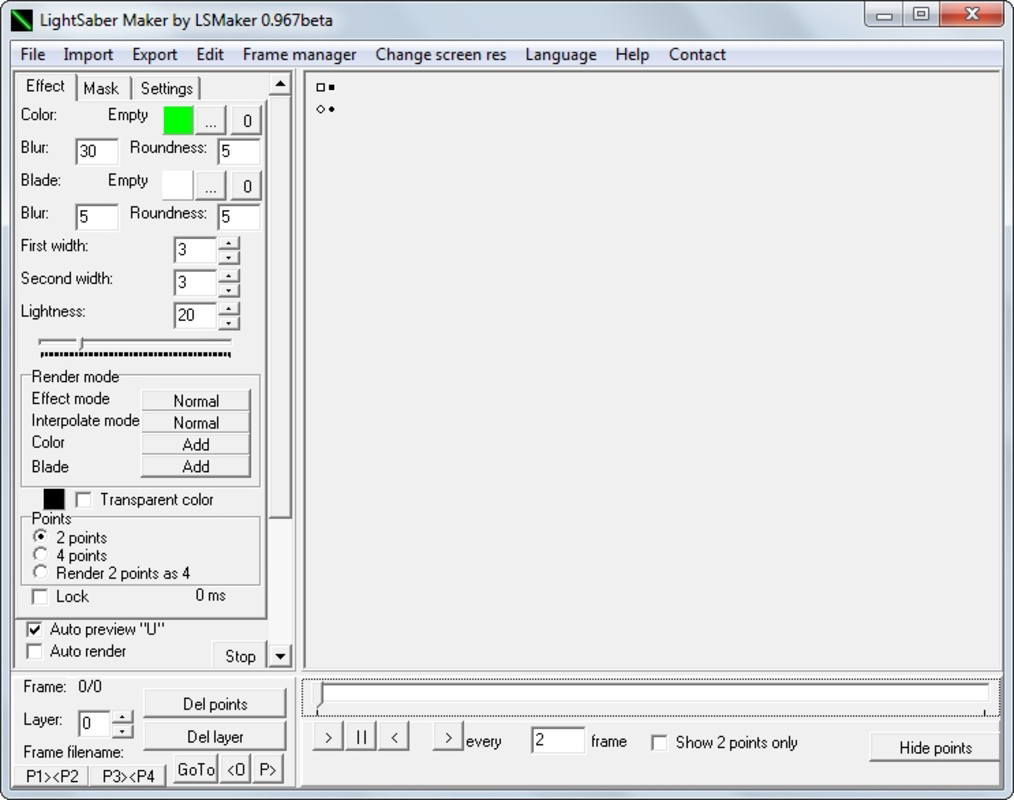Change Color render mode Add button
1014x800 pixels.
coord(196,444)
